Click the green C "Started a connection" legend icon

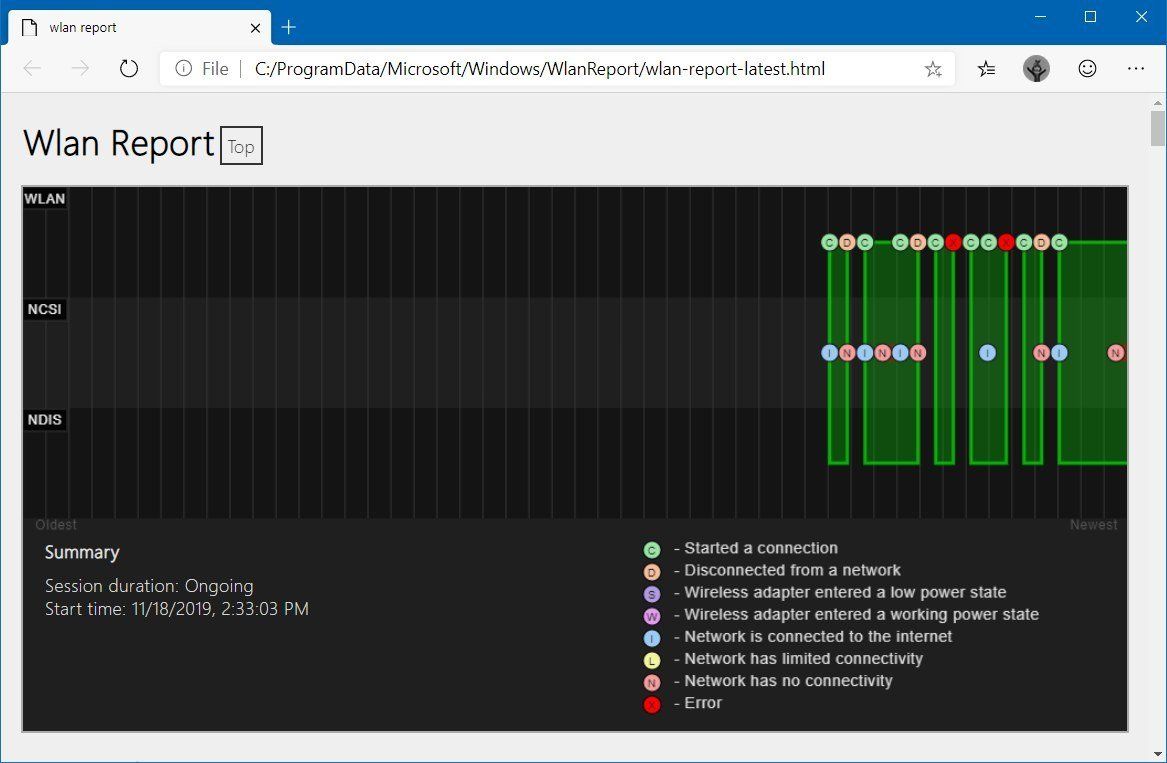652,549
